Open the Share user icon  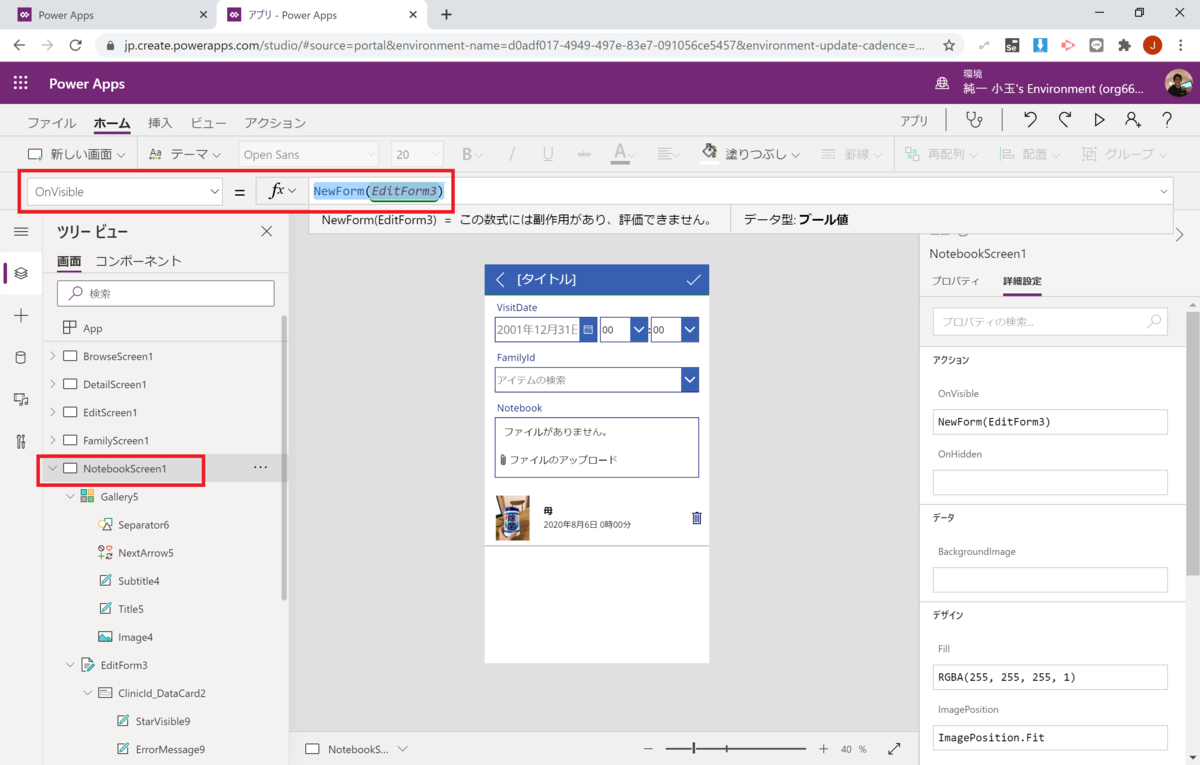pos(1133,120)
